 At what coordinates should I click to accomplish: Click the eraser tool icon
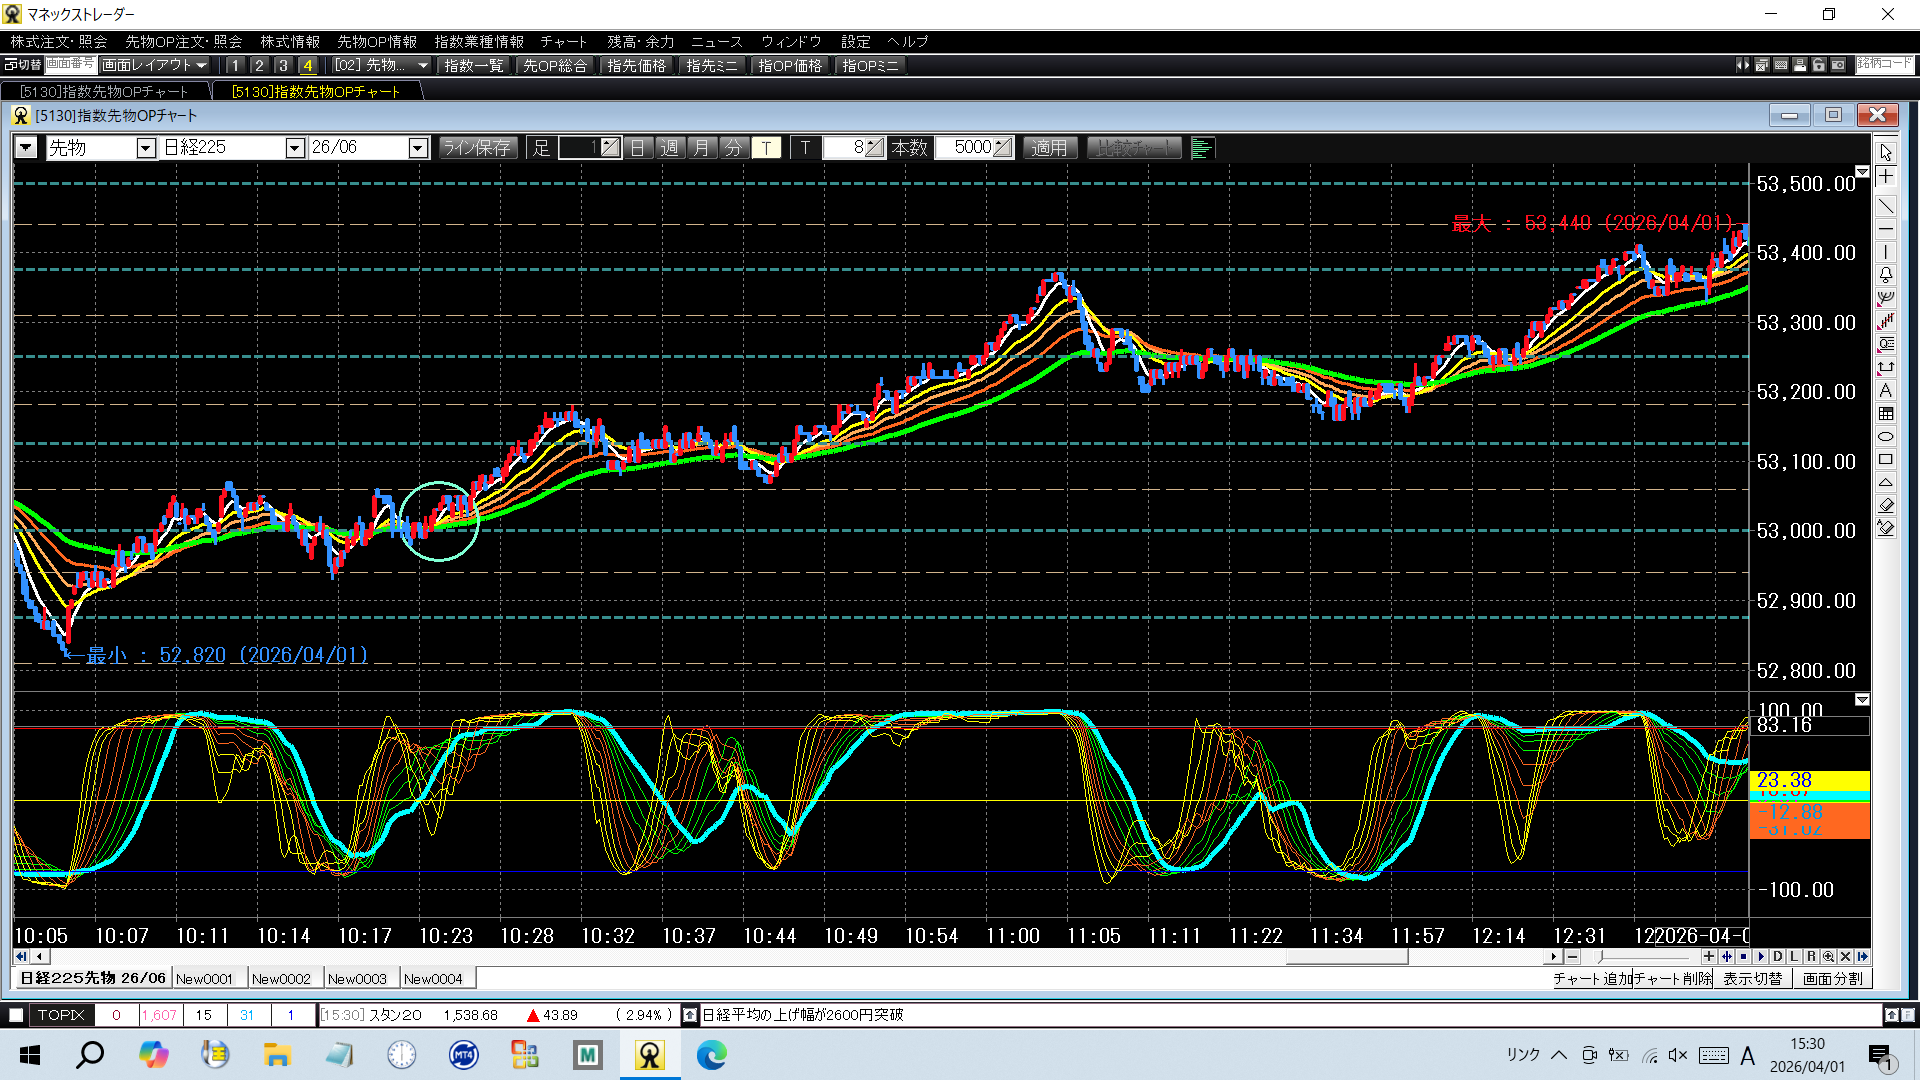click(1885, 505)
